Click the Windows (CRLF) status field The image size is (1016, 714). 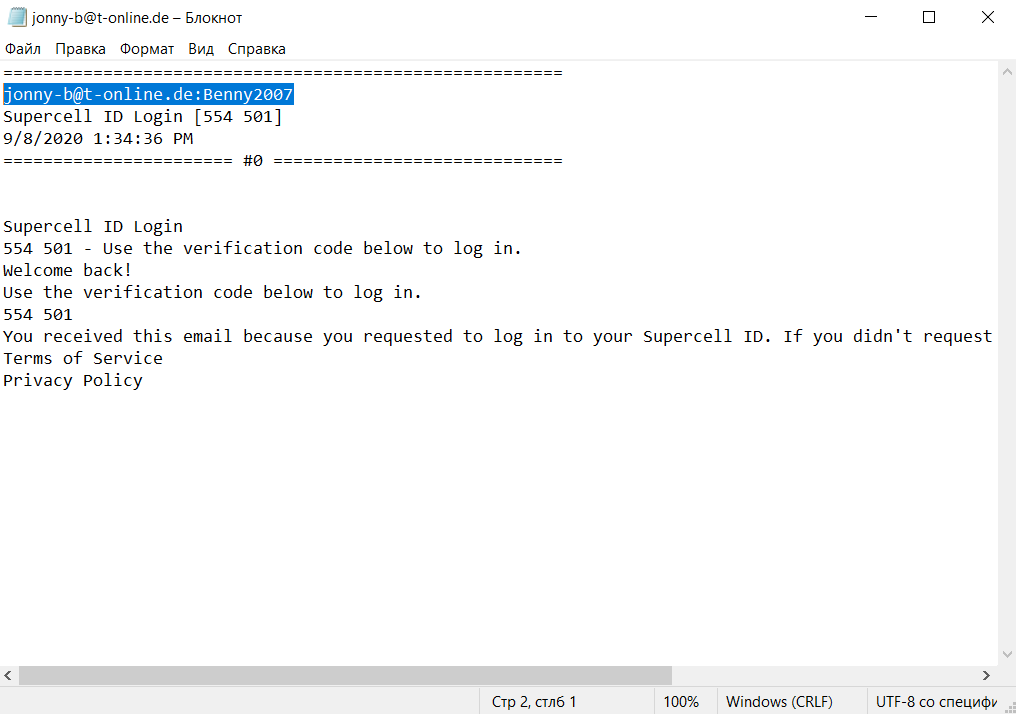tap(779, 702)
